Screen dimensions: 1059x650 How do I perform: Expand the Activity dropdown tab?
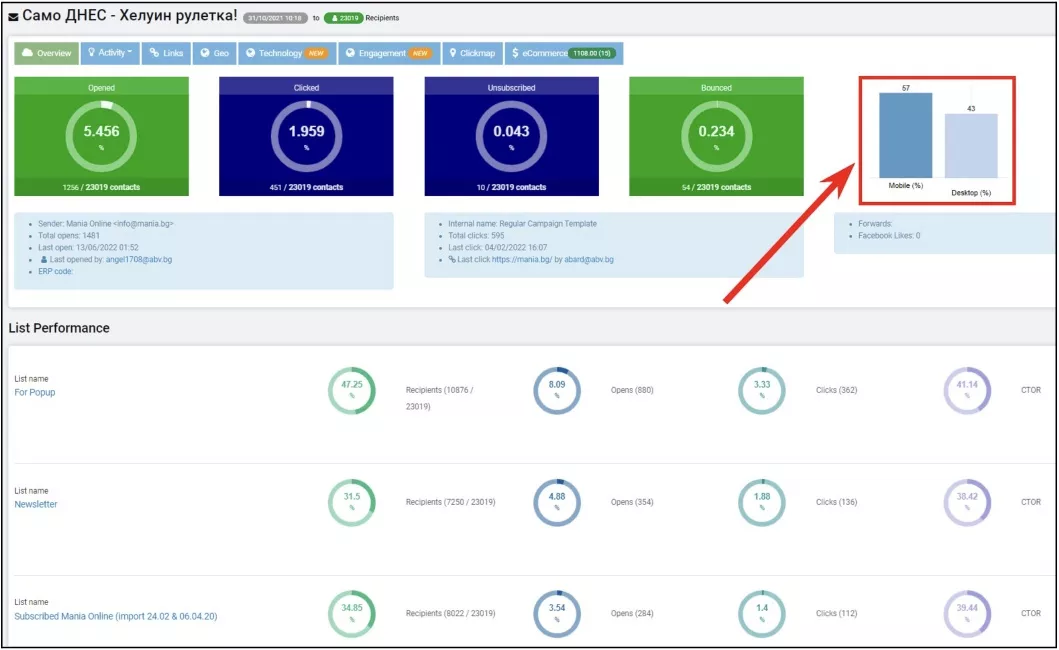[x=110, y=53]
